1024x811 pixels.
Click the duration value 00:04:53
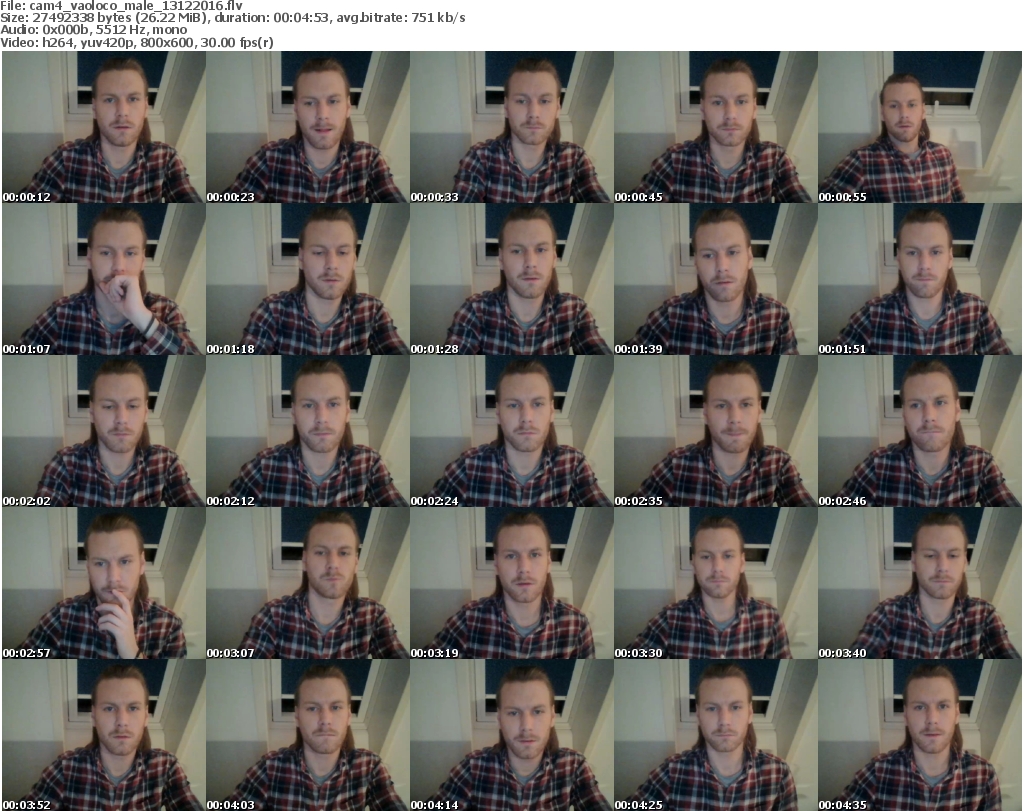point(301,18)
